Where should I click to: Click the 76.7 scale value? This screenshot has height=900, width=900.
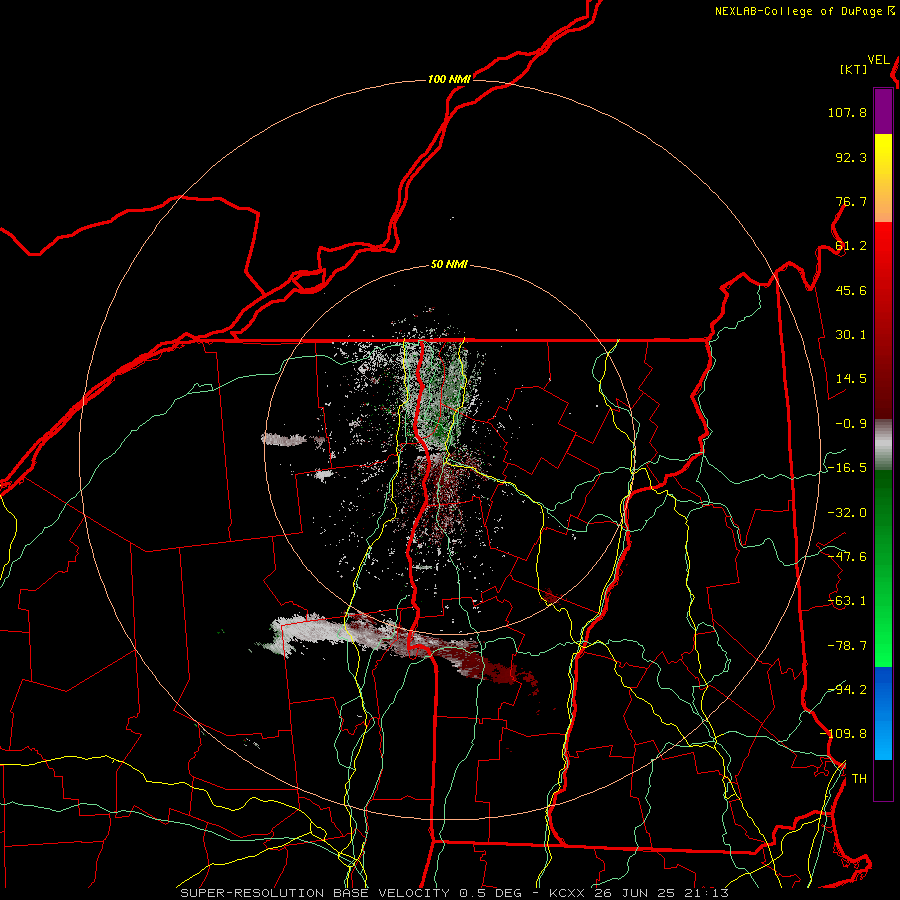click(x=851, y=201)
